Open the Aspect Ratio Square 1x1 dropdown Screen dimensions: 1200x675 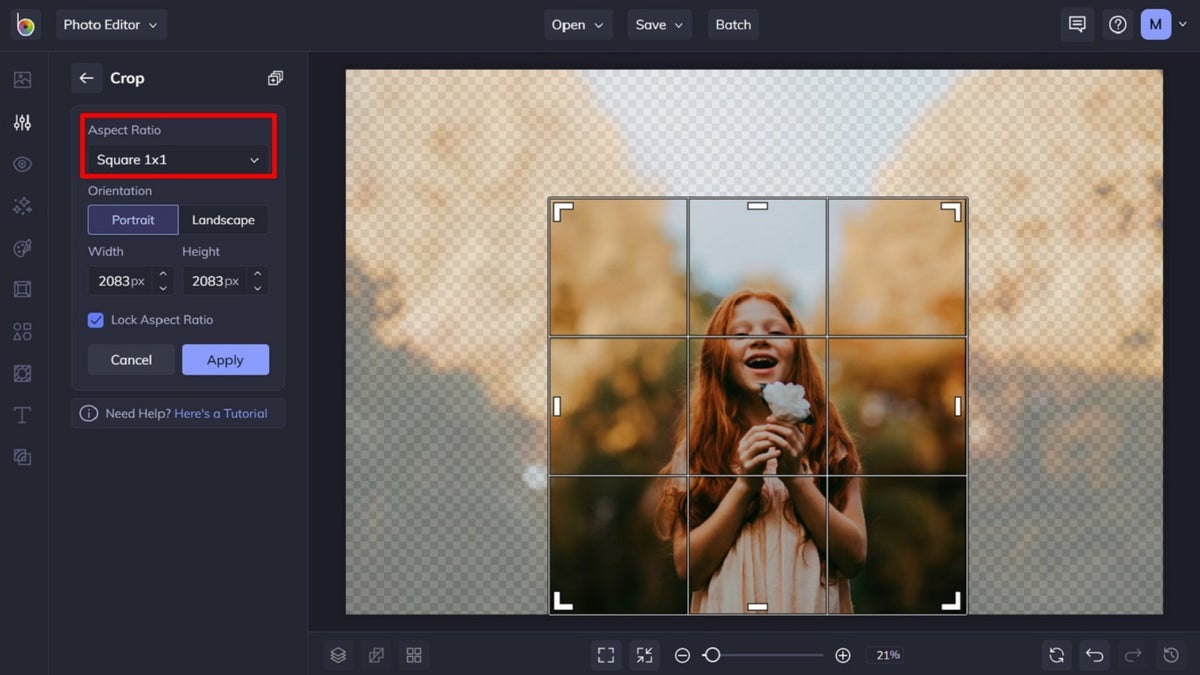[x=177, y=158]
